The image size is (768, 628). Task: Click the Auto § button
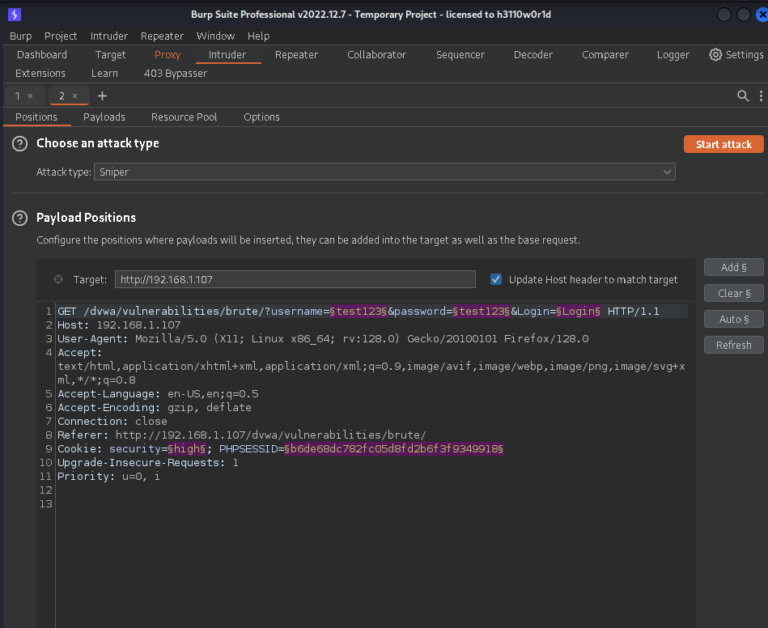click(x=734, y=319)
